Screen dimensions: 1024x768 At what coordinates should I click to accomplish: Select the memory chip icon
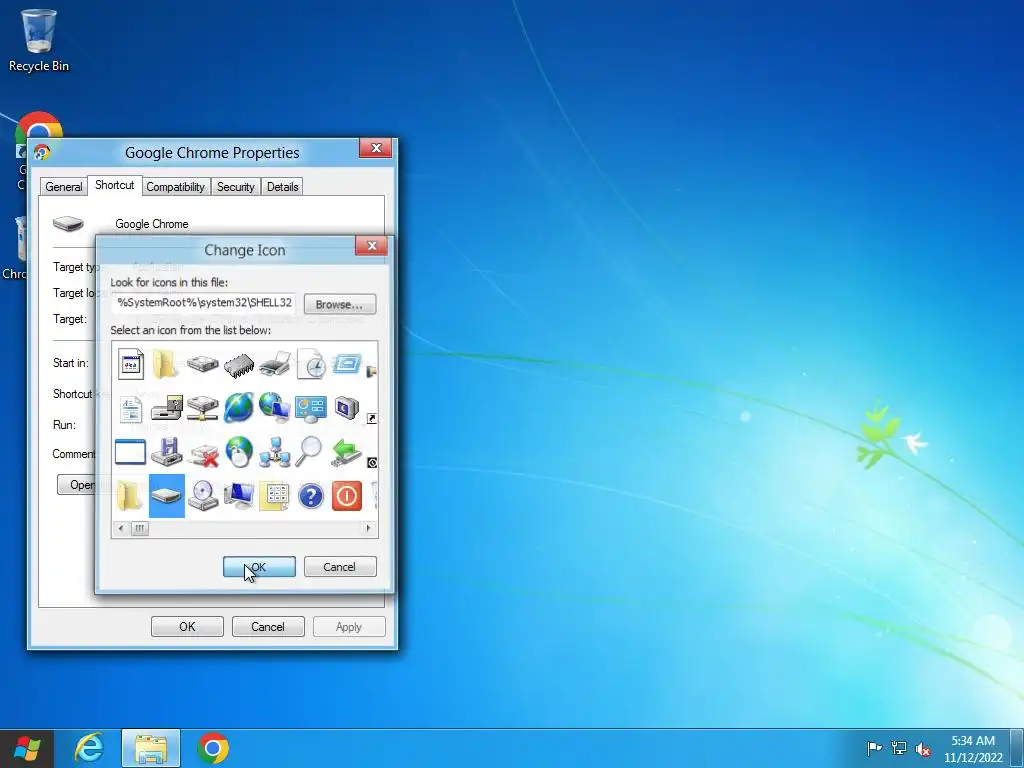pyautogui.click(x=238, y=365)
